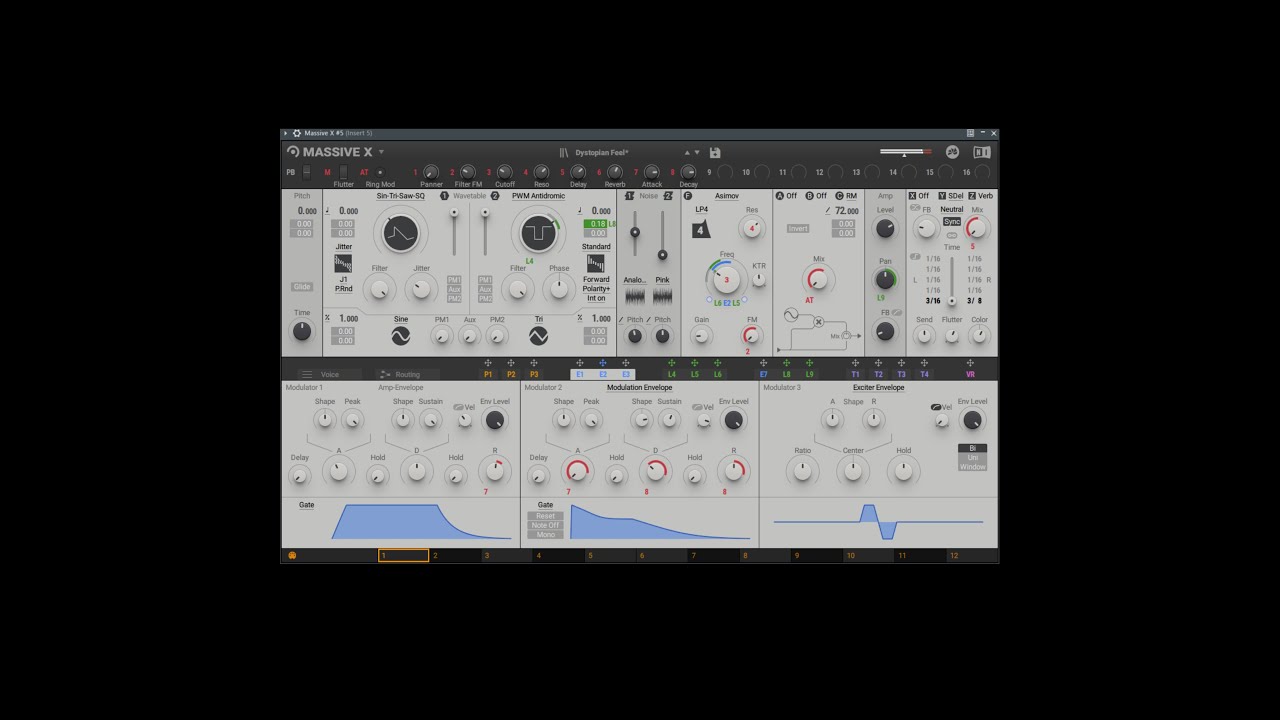Viewport: 1280px width, 720px height.
Task: Click the round NI icon in header
Action: coord(952,152)
